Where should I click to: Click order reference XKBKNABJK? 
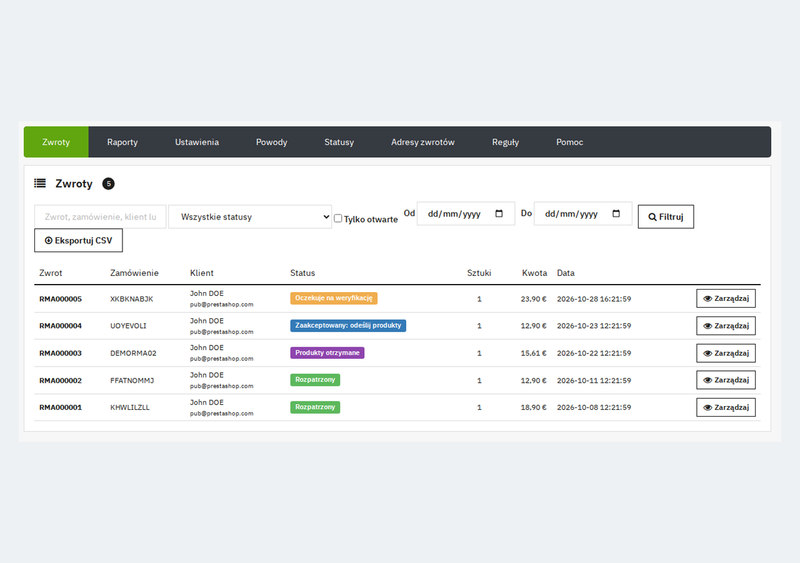click(x=132, y=299)
